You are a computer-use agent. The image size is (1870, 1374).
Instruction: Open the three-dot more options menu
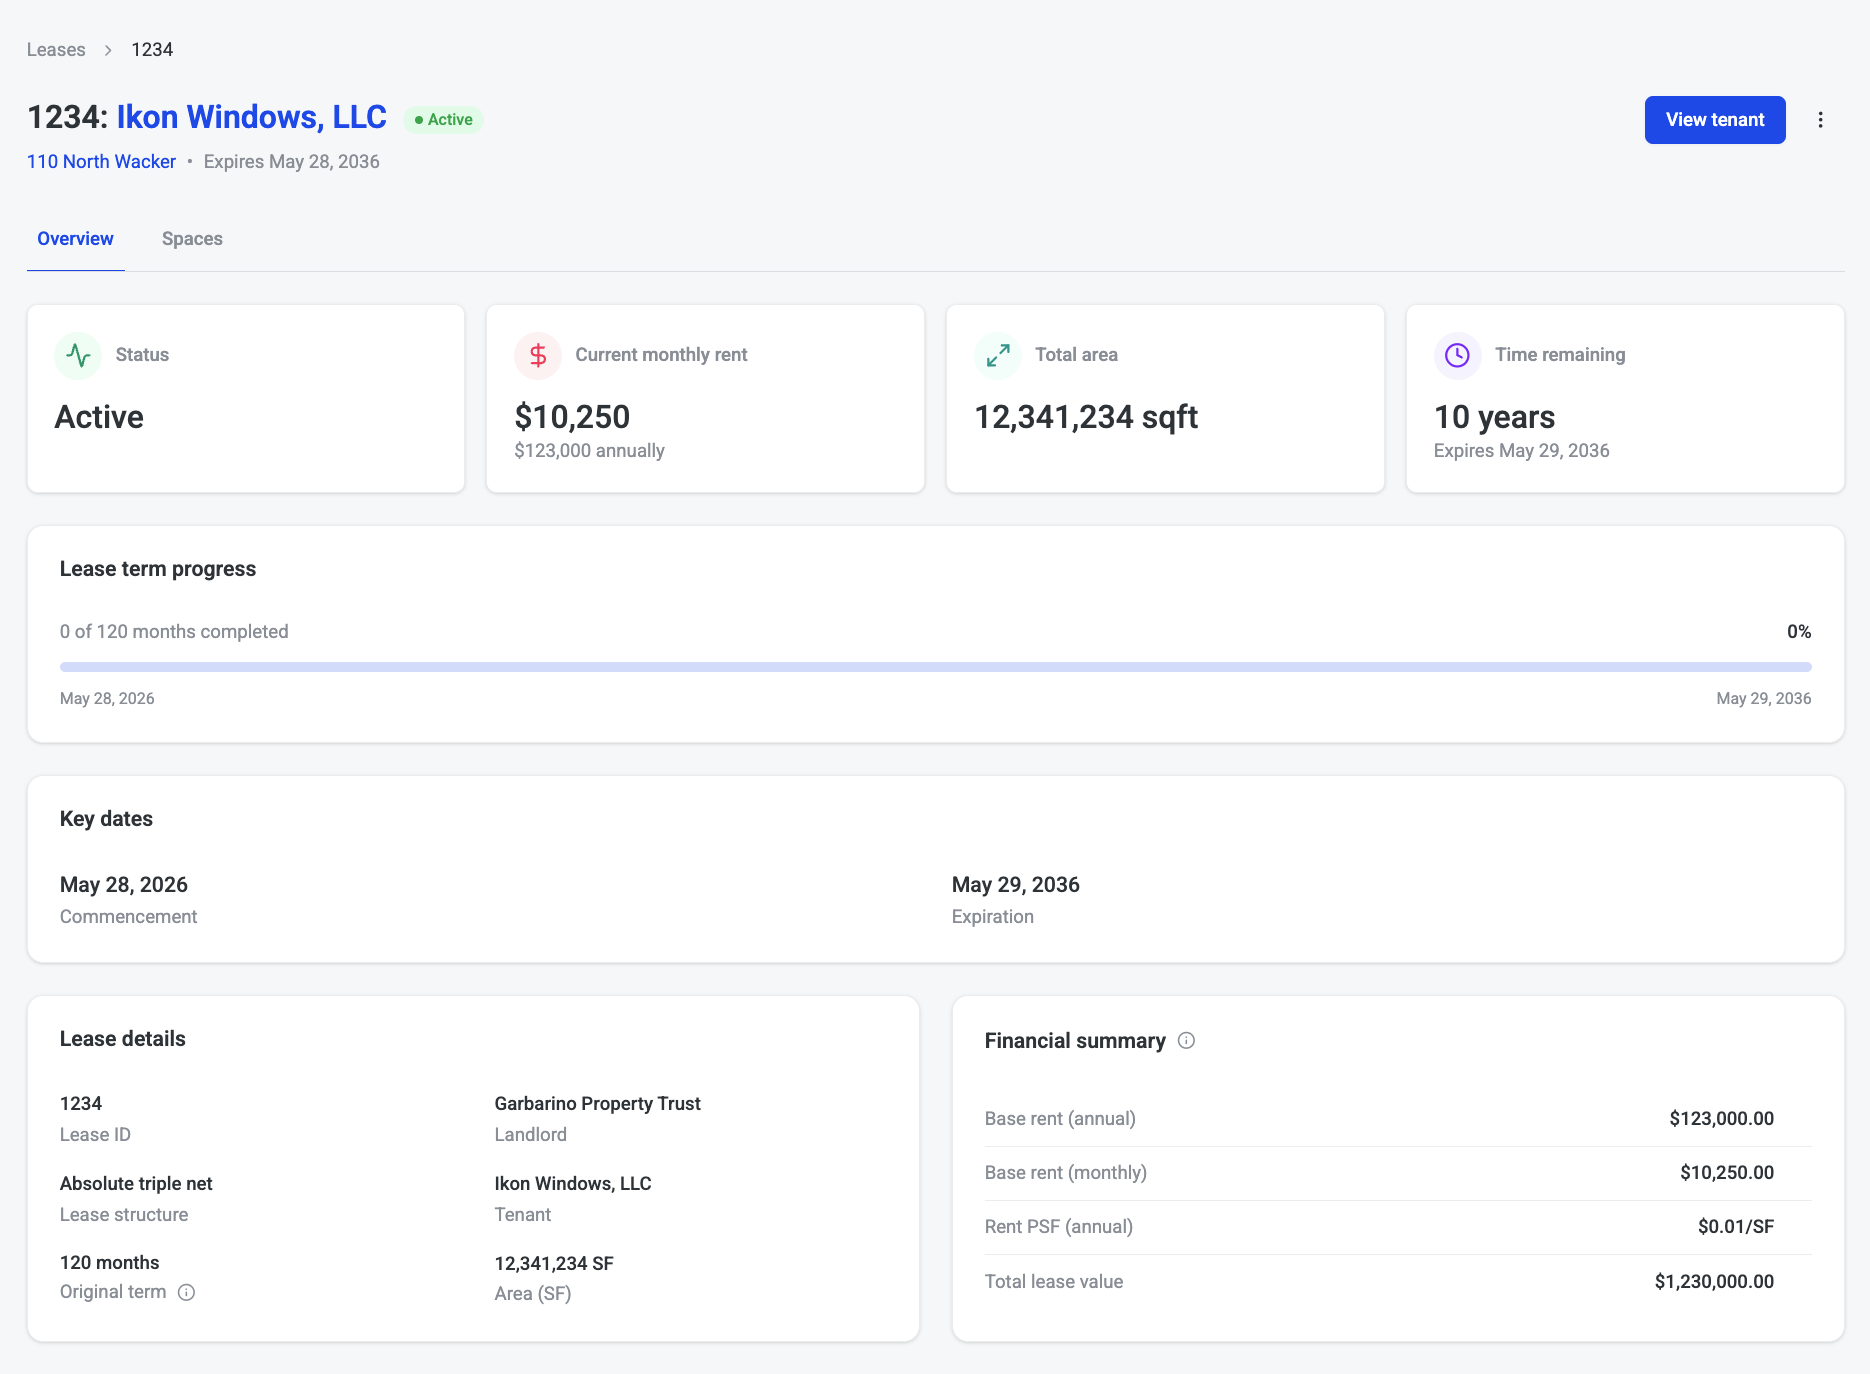[x=1820, y=120]
